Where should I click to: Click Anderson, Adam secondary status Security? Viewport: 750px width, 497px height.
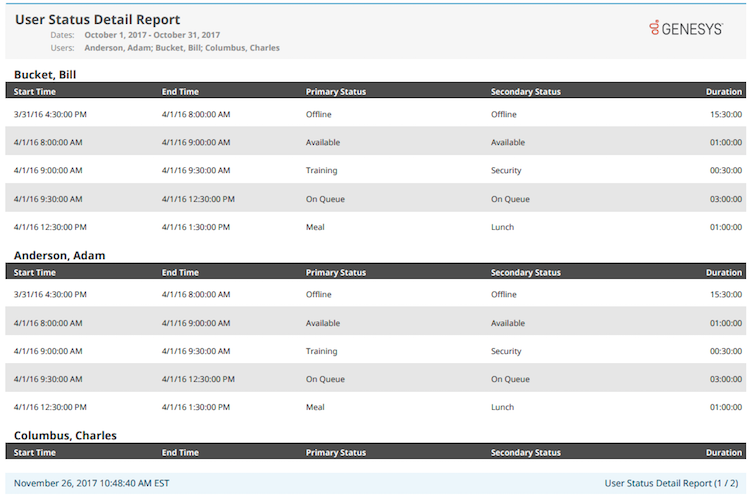(506, 351)
